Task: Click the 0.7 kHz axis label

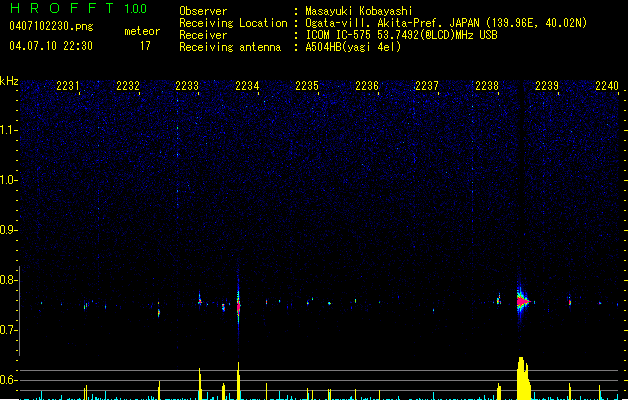Action: tap(8, 330)
